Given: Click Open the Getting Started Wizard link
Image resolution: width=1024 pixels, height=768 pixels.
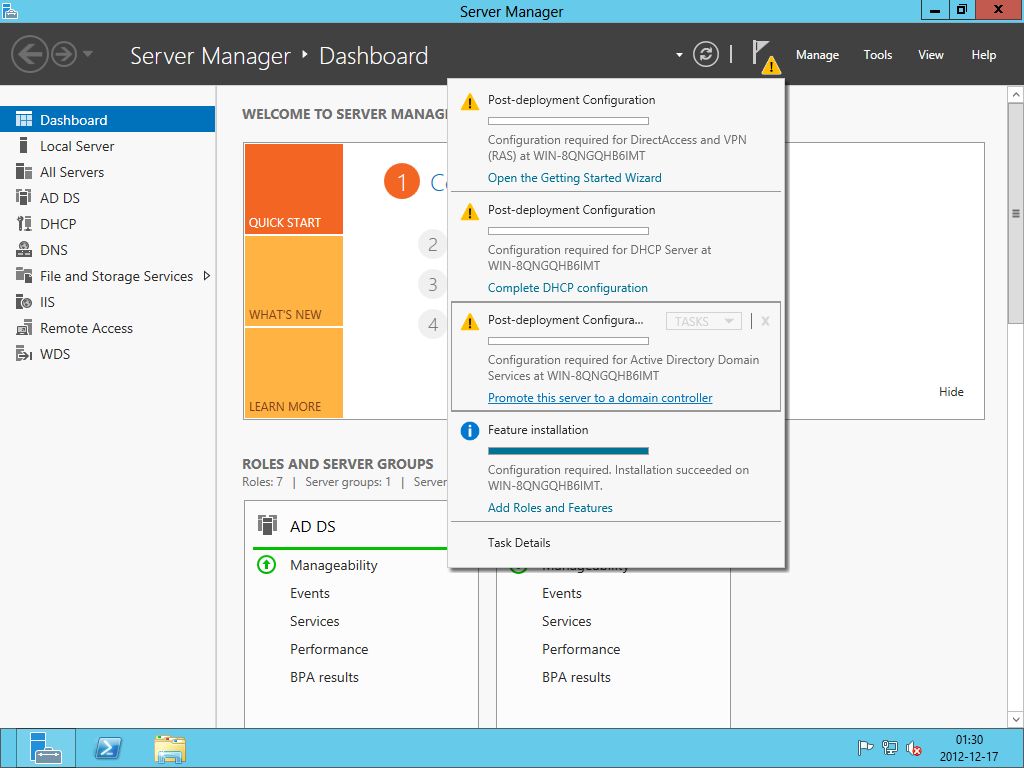Looking at the screenshot, I should pos(574,178).
